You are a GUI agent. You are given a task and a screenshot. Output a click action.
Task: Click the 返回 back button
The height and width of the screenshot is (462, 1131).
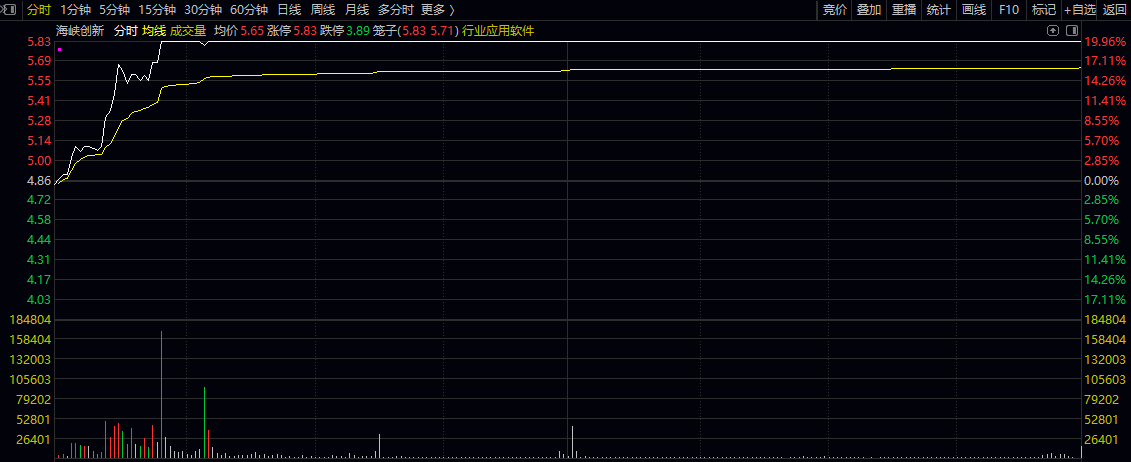pyautogui.click(x=1114, y=9)
